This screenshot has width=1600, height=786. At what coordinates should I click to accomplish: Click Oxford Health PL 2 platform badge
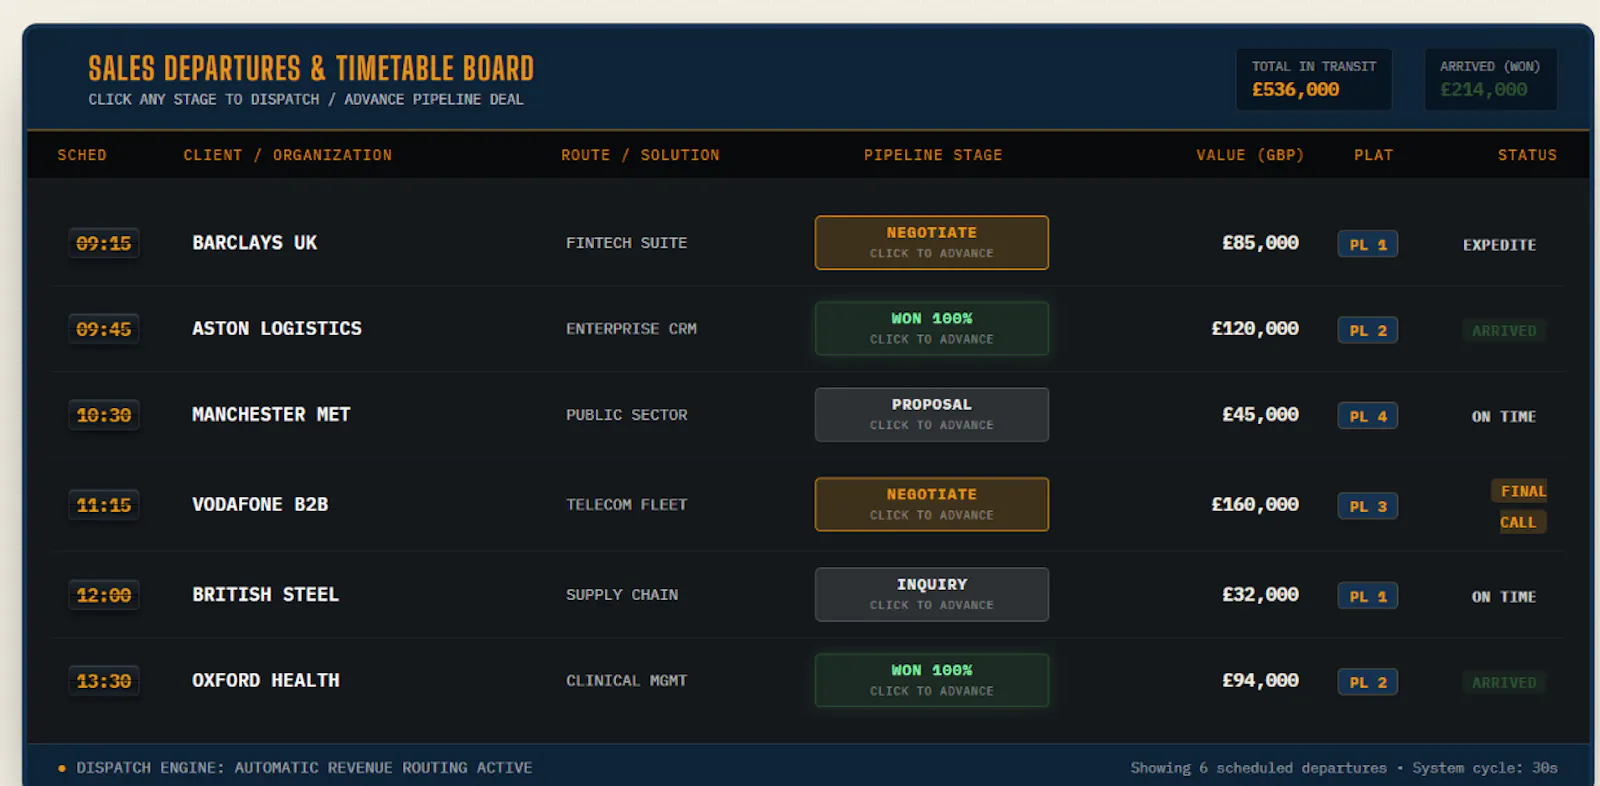[x=1368, y=682]
